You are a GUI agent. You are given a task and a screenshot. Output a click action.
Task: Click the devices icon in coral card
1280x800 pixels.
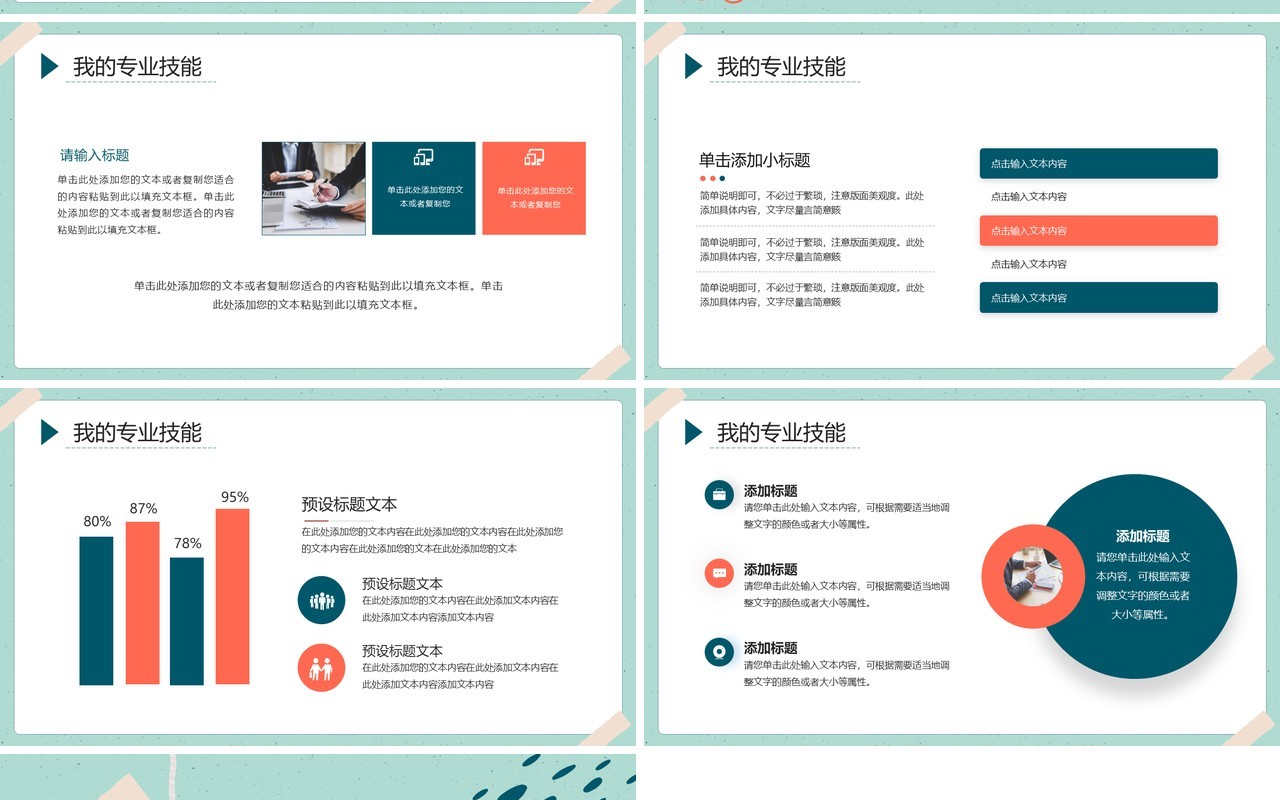click(534, 157)
